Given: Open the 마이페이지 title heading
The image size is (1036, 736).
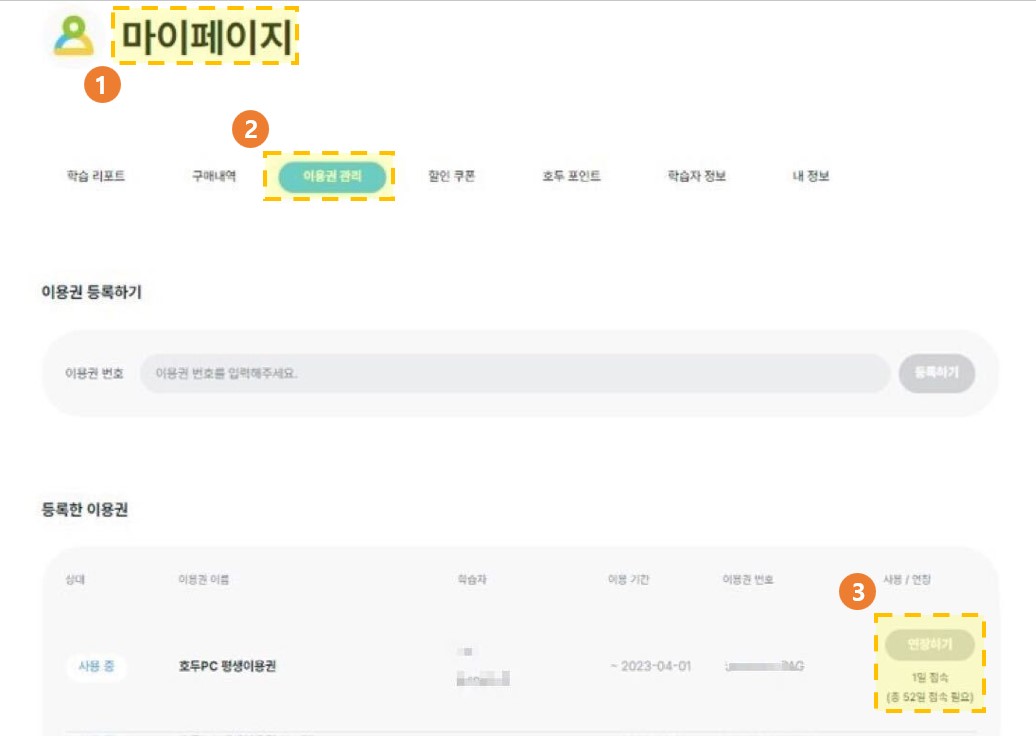Looking at the screenshot, I should coord(207,36).
